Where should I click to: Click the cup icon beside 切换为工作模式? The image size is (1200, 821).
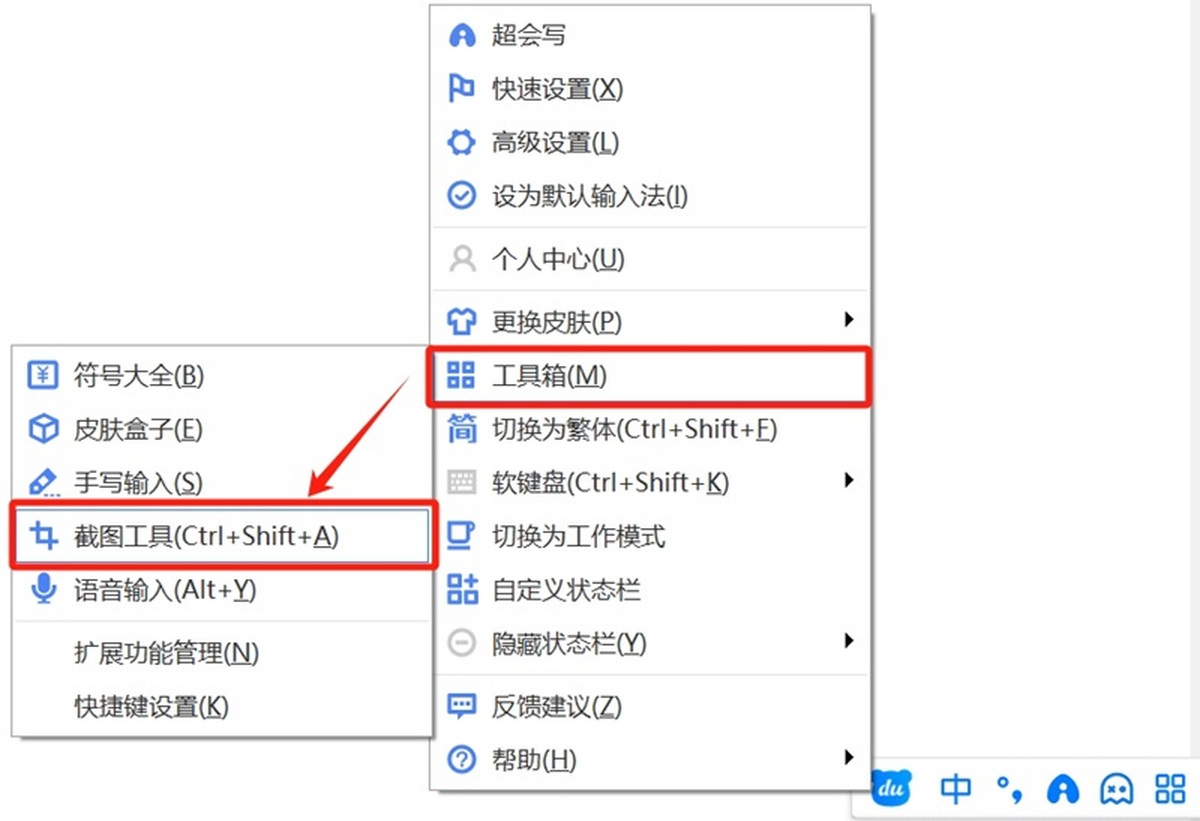(461, 537)
